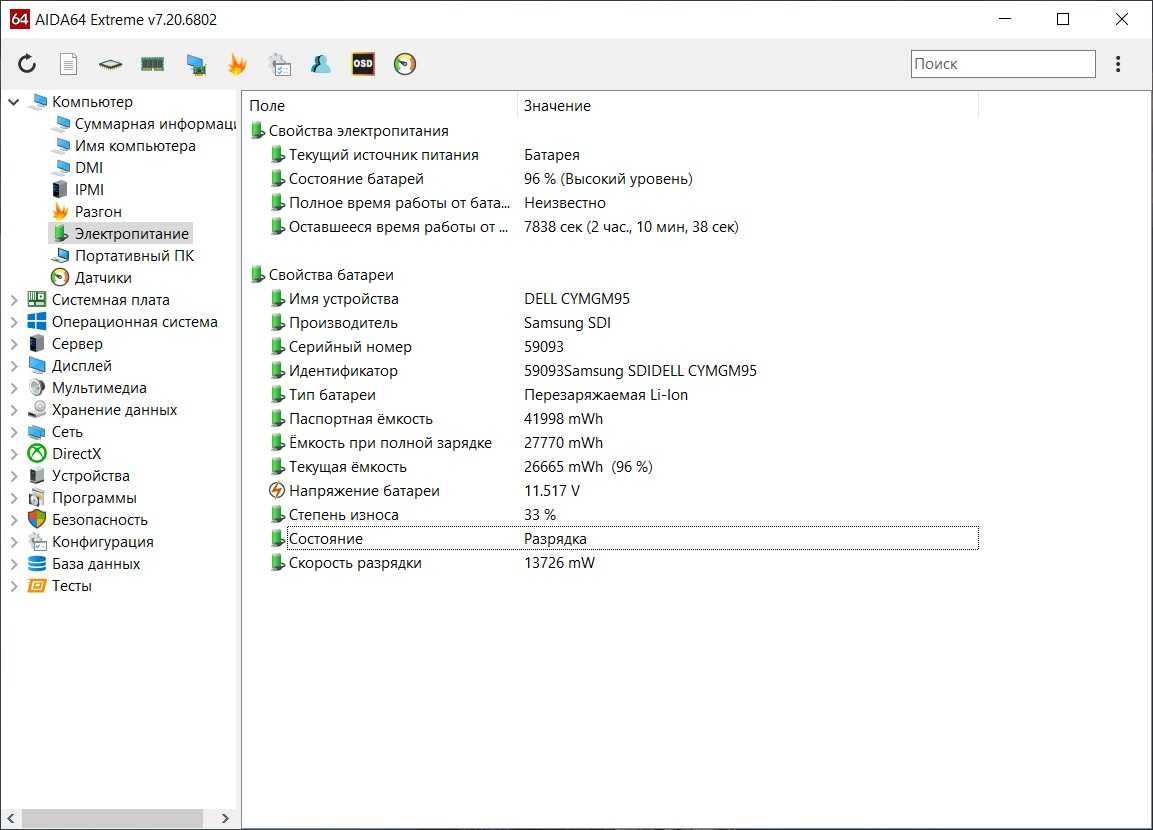Select the Тесты tree item
Viewport: 1153px width, 830px height.
pyautogui.click(x=71, y=587)
